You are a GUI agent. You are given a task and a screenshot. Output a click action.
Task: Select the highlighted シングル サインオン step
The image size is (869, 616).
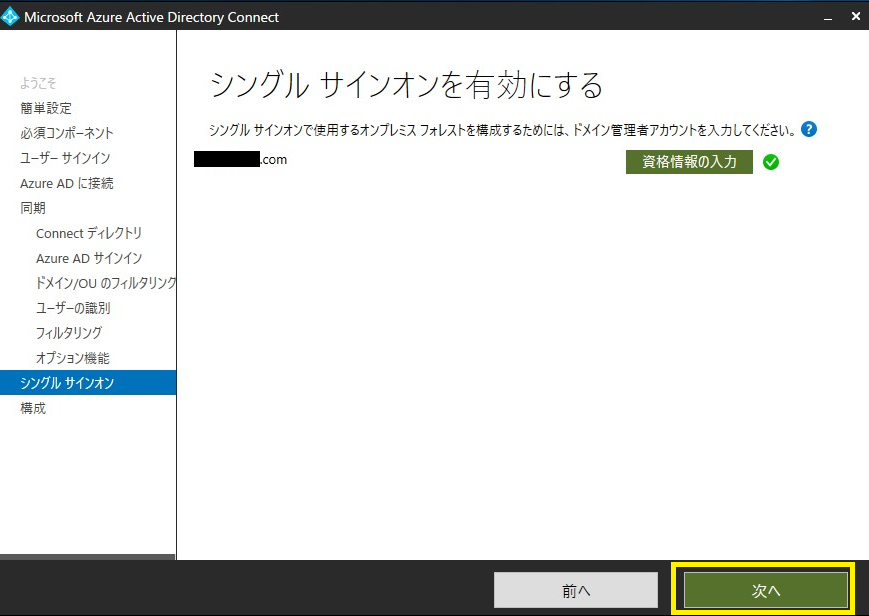pos(88,383)
